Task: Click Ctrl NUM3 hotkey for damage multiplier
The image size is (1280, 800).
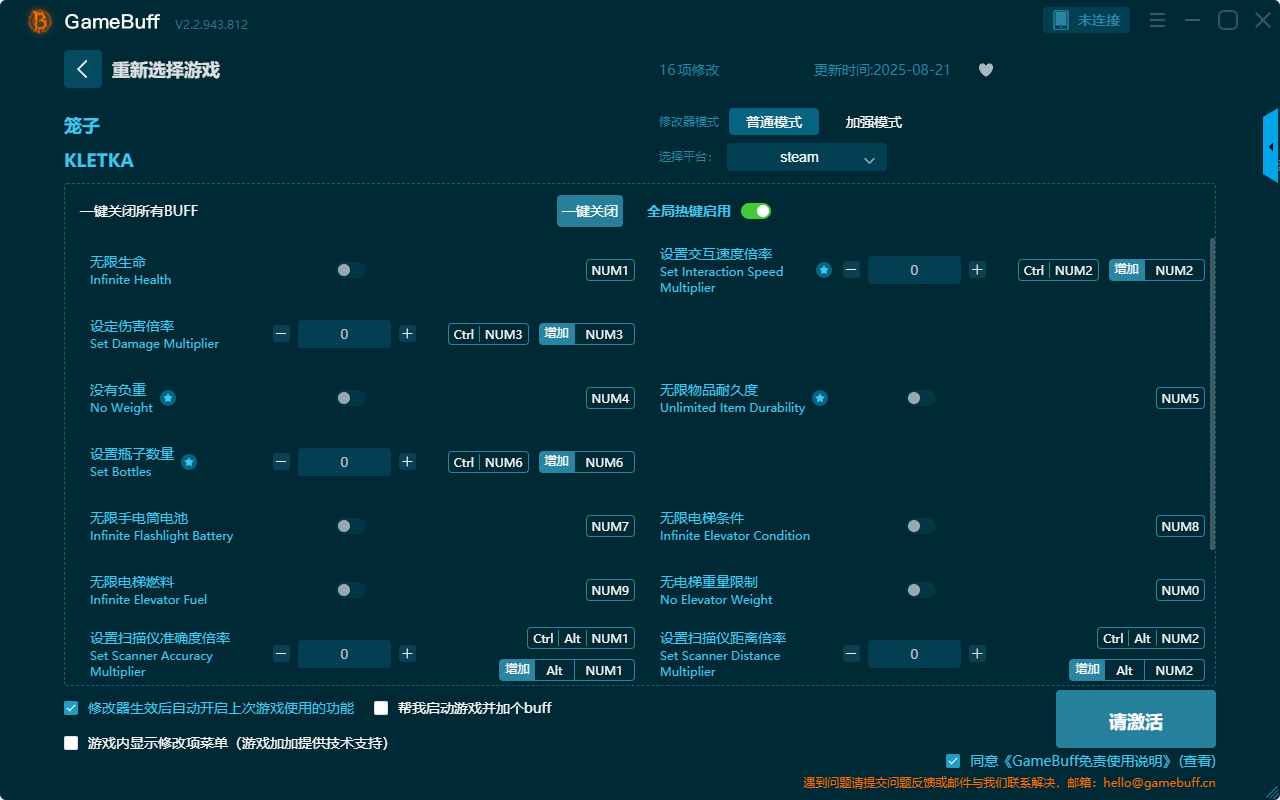Action: click(x=488, y=334)
